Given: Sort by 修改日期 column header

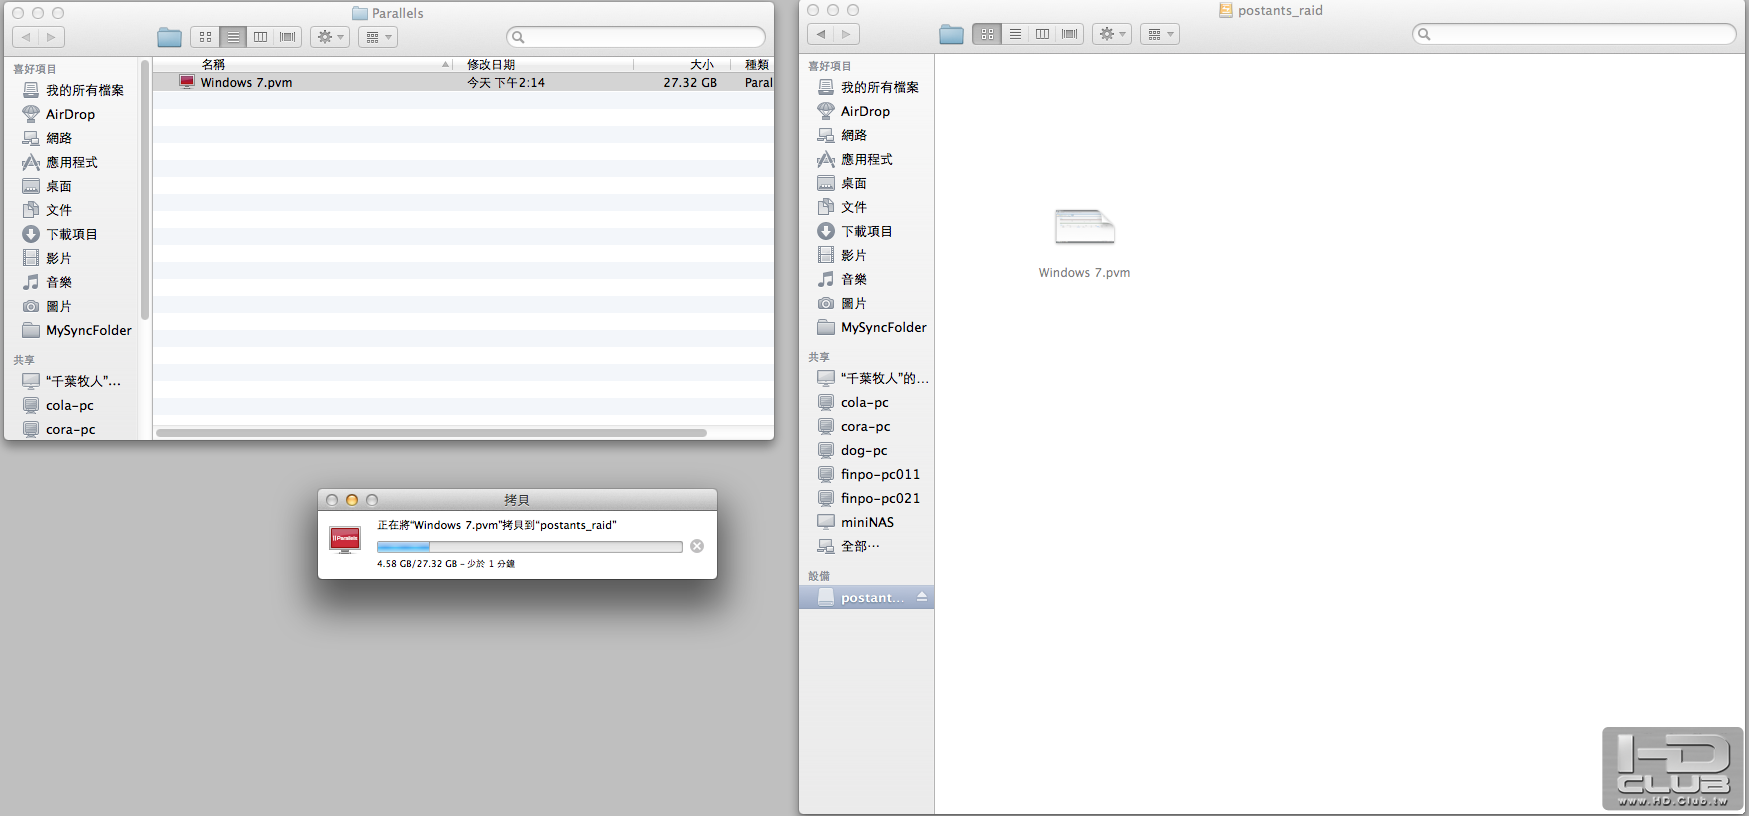Looking at the screenshot, I should (491, 64).
